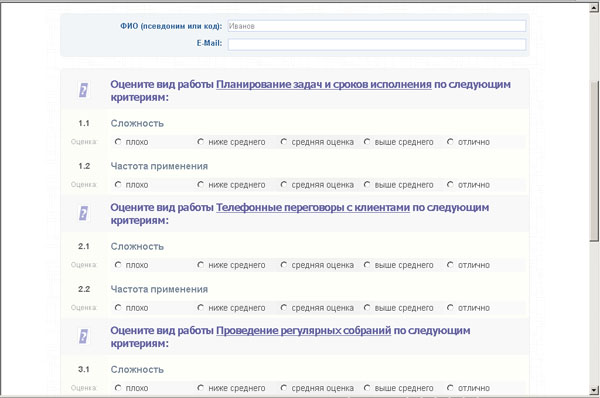Select ниже среднего for question 2.1
Viewport: 600px width, 398px height.
(201, 265)
